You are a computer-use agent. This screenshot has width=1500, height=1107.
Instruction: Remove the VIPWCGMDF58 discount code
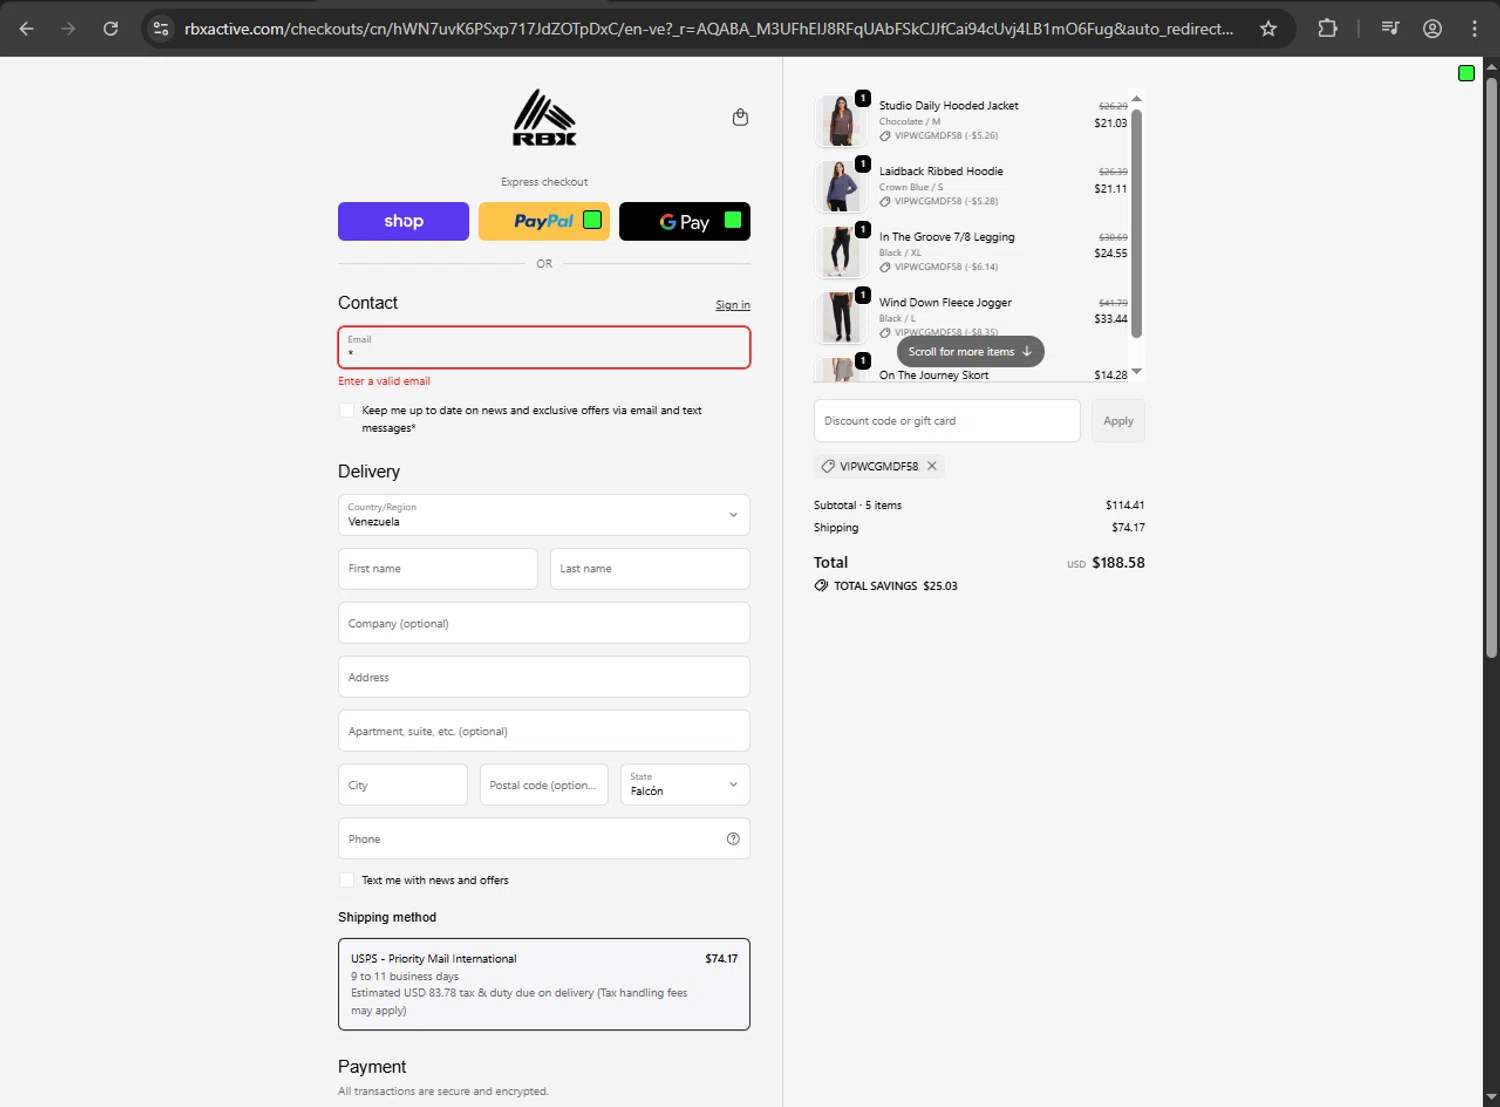click(932, 466)
